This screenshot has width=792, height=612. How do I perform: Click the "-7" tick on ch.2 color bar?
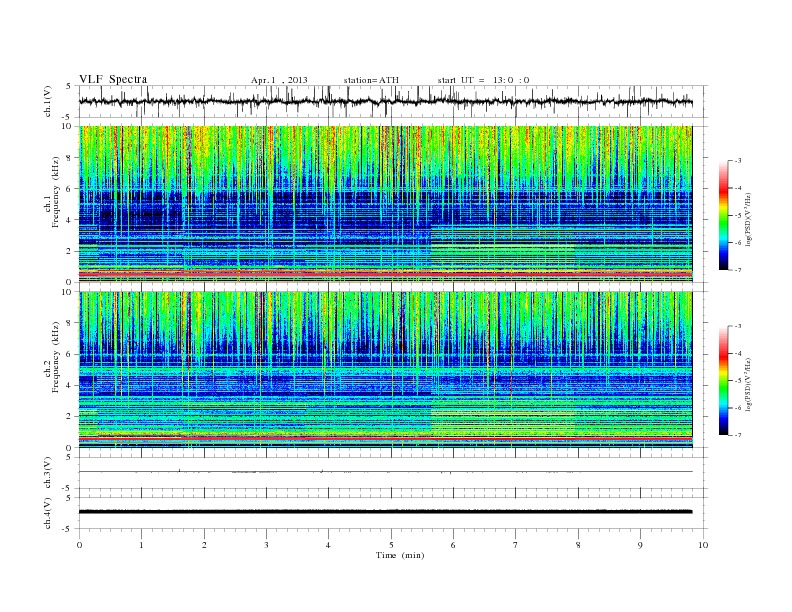pos(738,435)
